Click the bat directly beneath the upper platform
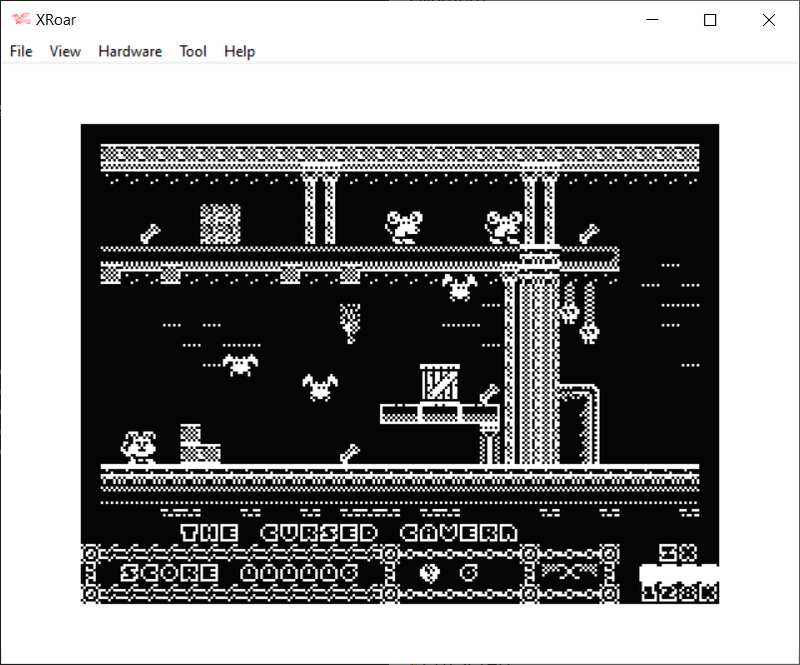 point(459,288)
